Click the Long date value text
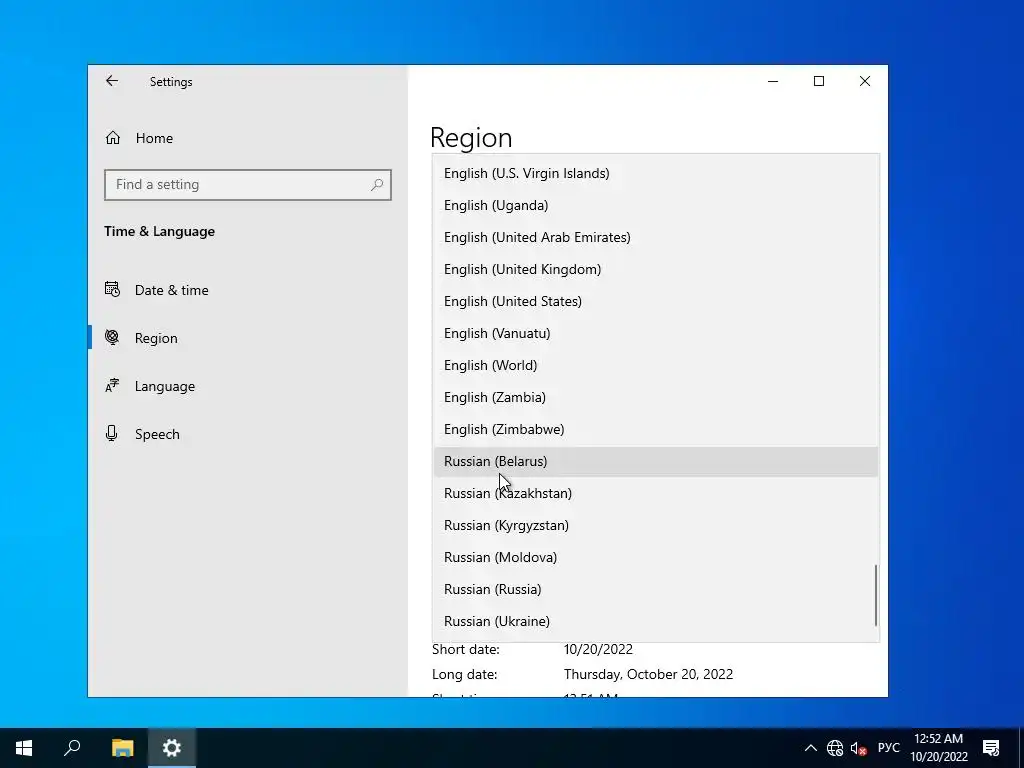This screenshot has height=768, width=1024. 648,674
